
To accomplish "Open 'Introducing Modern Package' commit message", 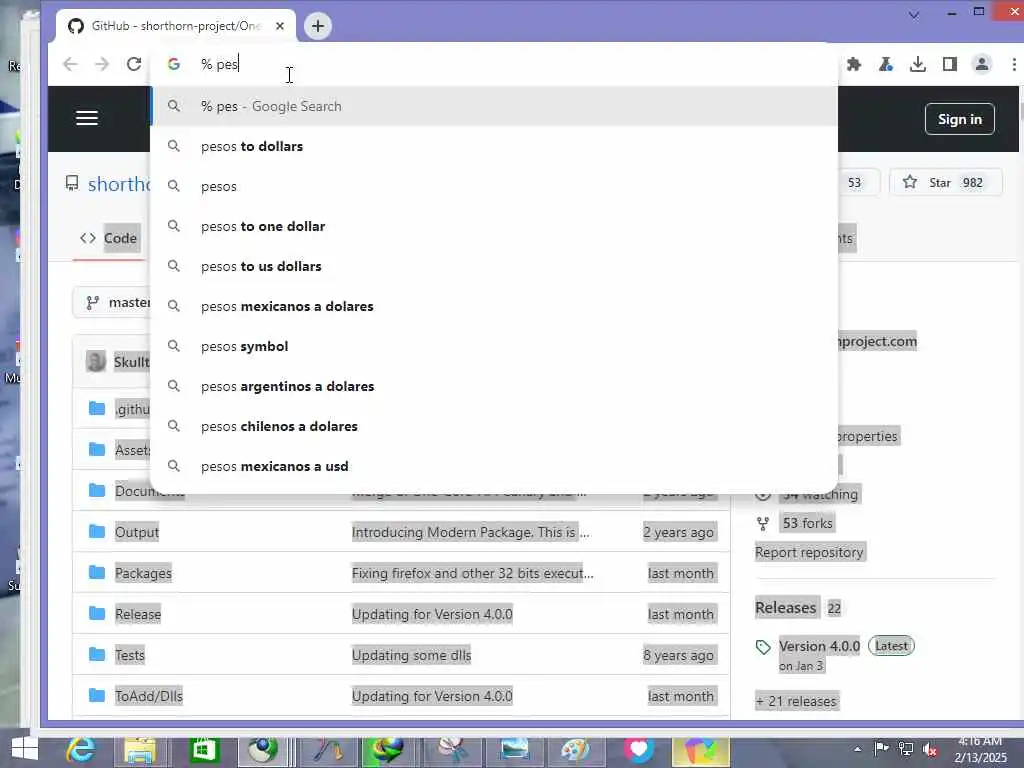I will tap(470, 532).
